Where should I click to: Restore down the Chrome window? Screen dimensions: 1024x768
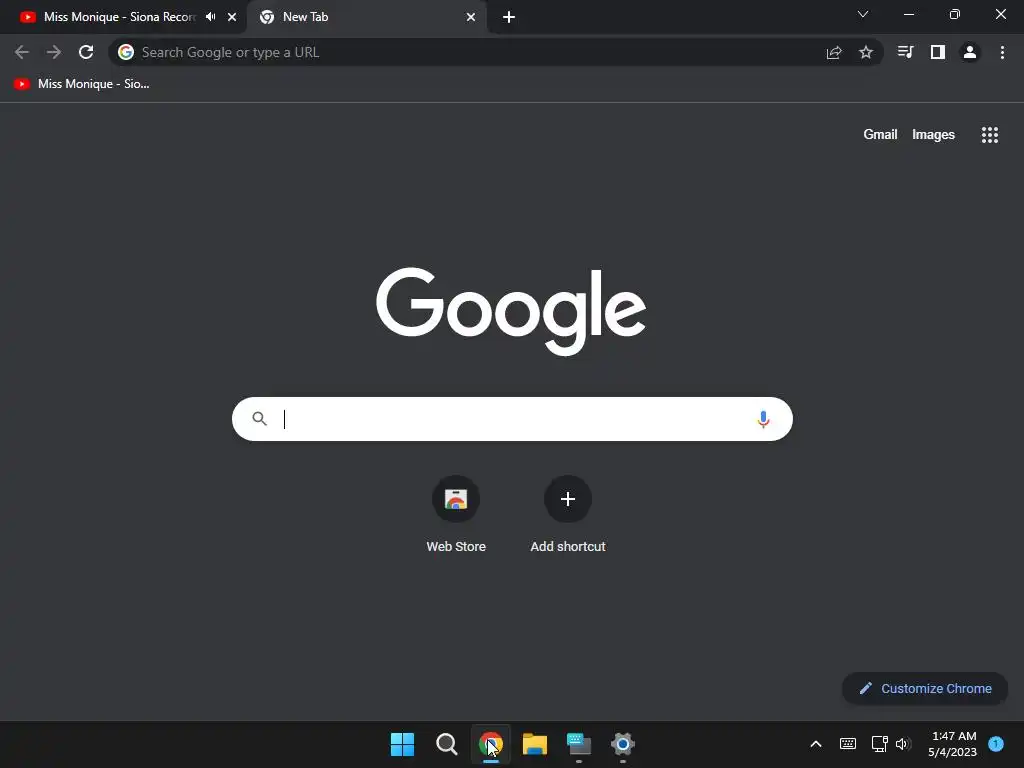(955, 14)
